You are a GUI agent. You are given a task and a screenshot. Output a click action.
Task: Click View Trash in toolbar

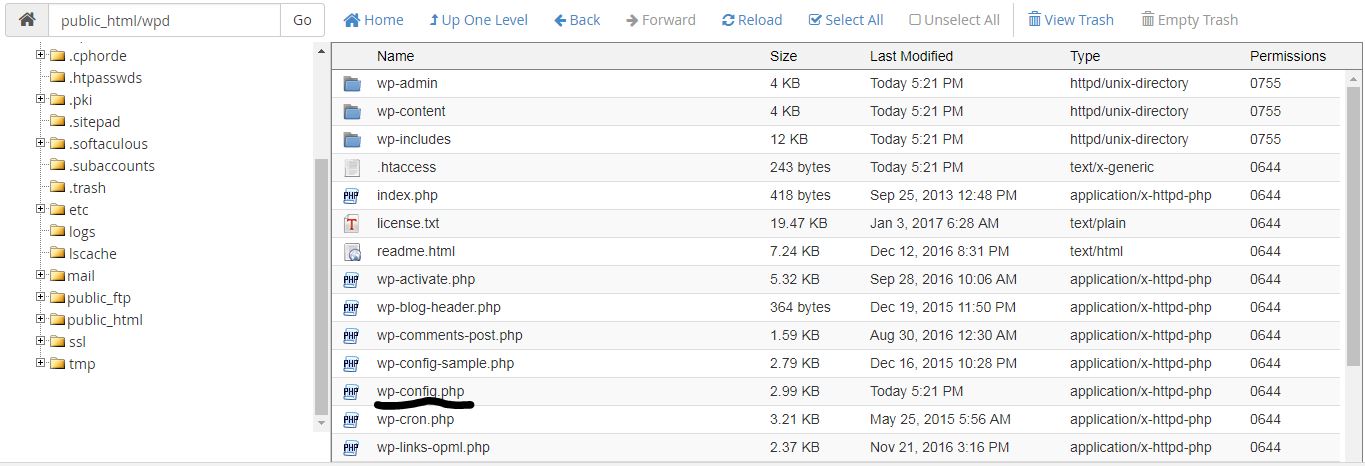[1071, 20]
